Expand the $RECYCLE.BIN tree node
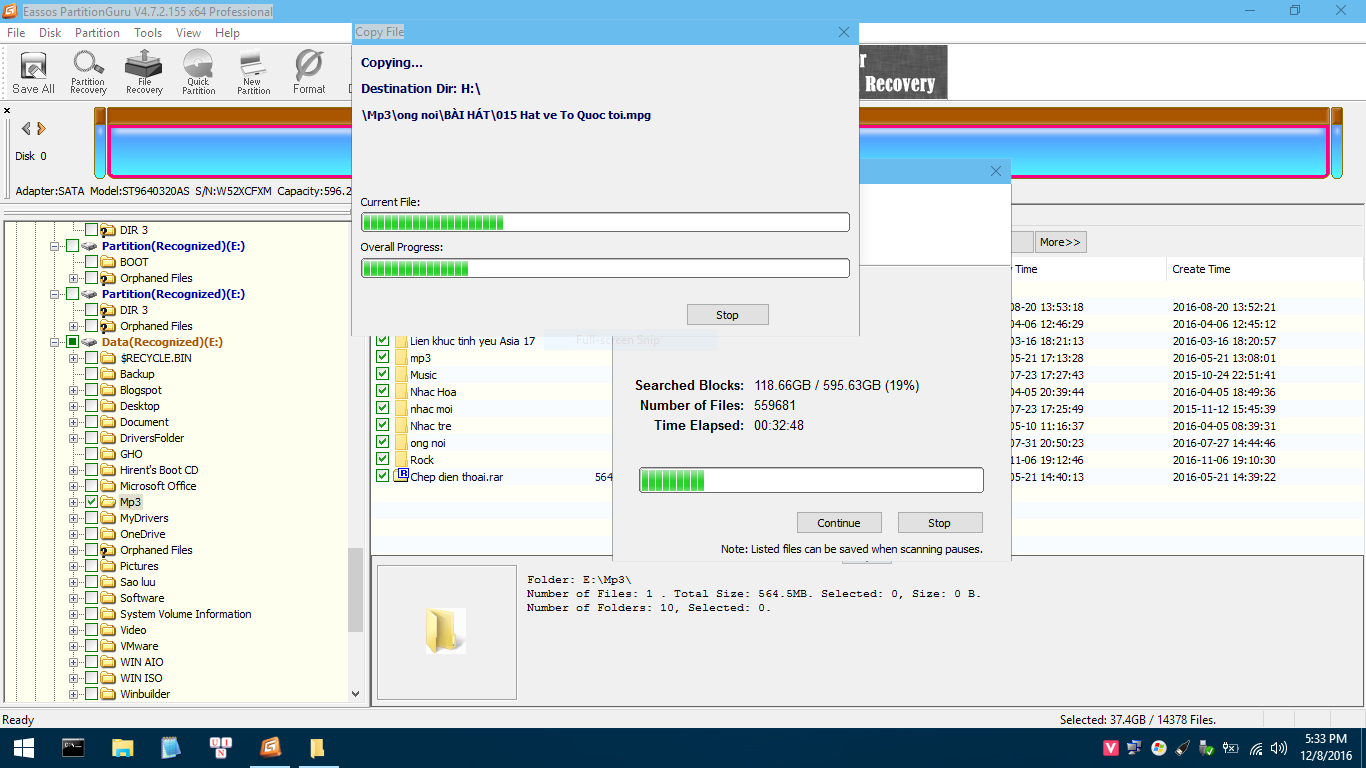 click(73, 358)
